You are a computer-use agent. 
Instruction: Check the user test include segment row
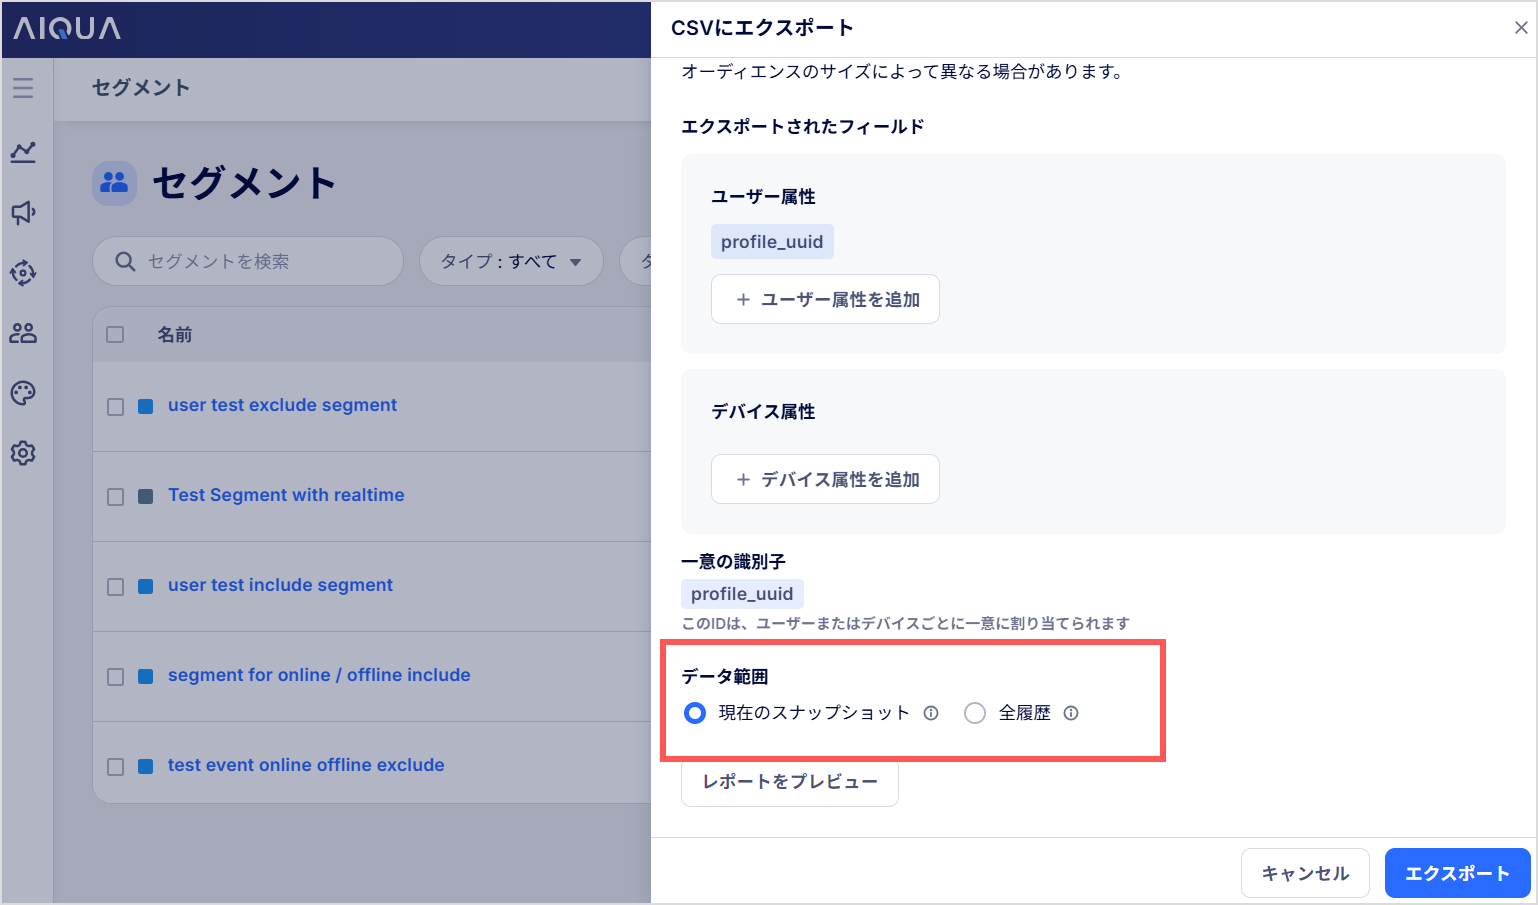click(x=116, y=587)
